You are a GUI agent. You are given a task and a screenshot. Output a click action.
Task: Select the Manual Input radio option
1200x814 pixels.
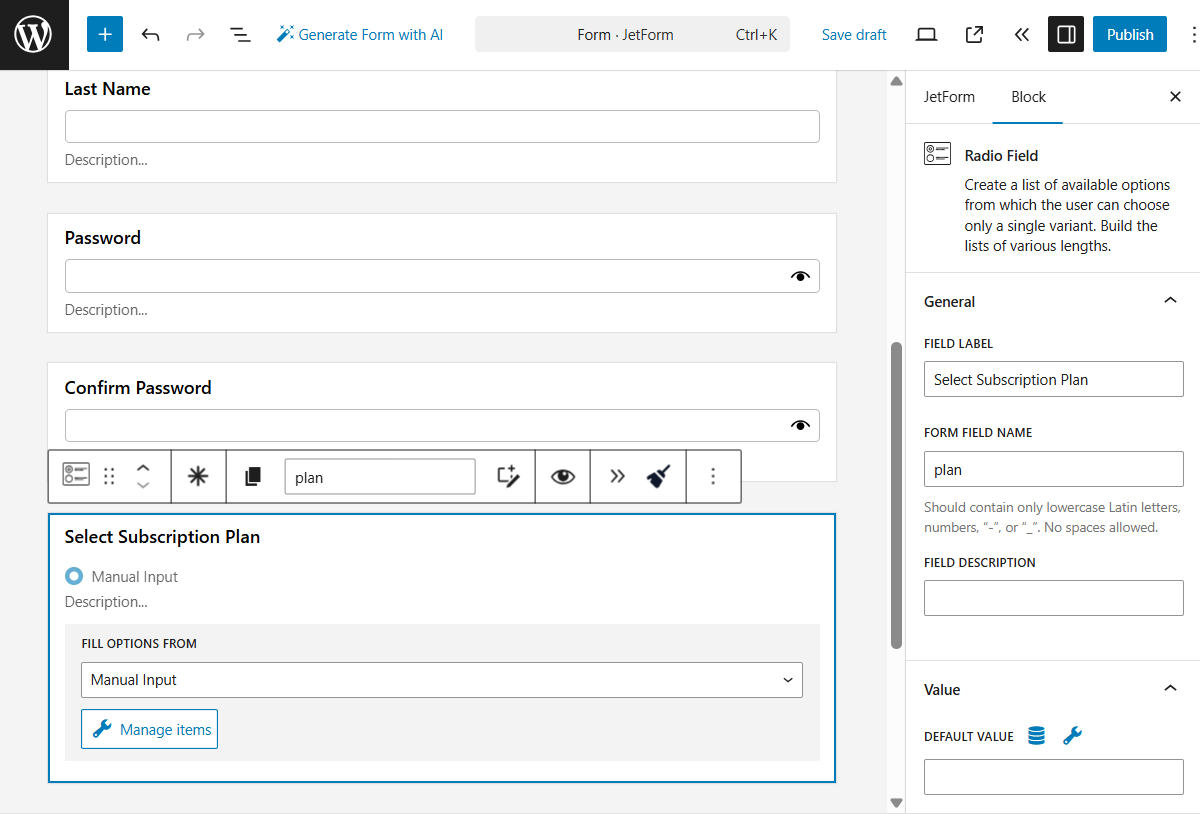[74, 576]
